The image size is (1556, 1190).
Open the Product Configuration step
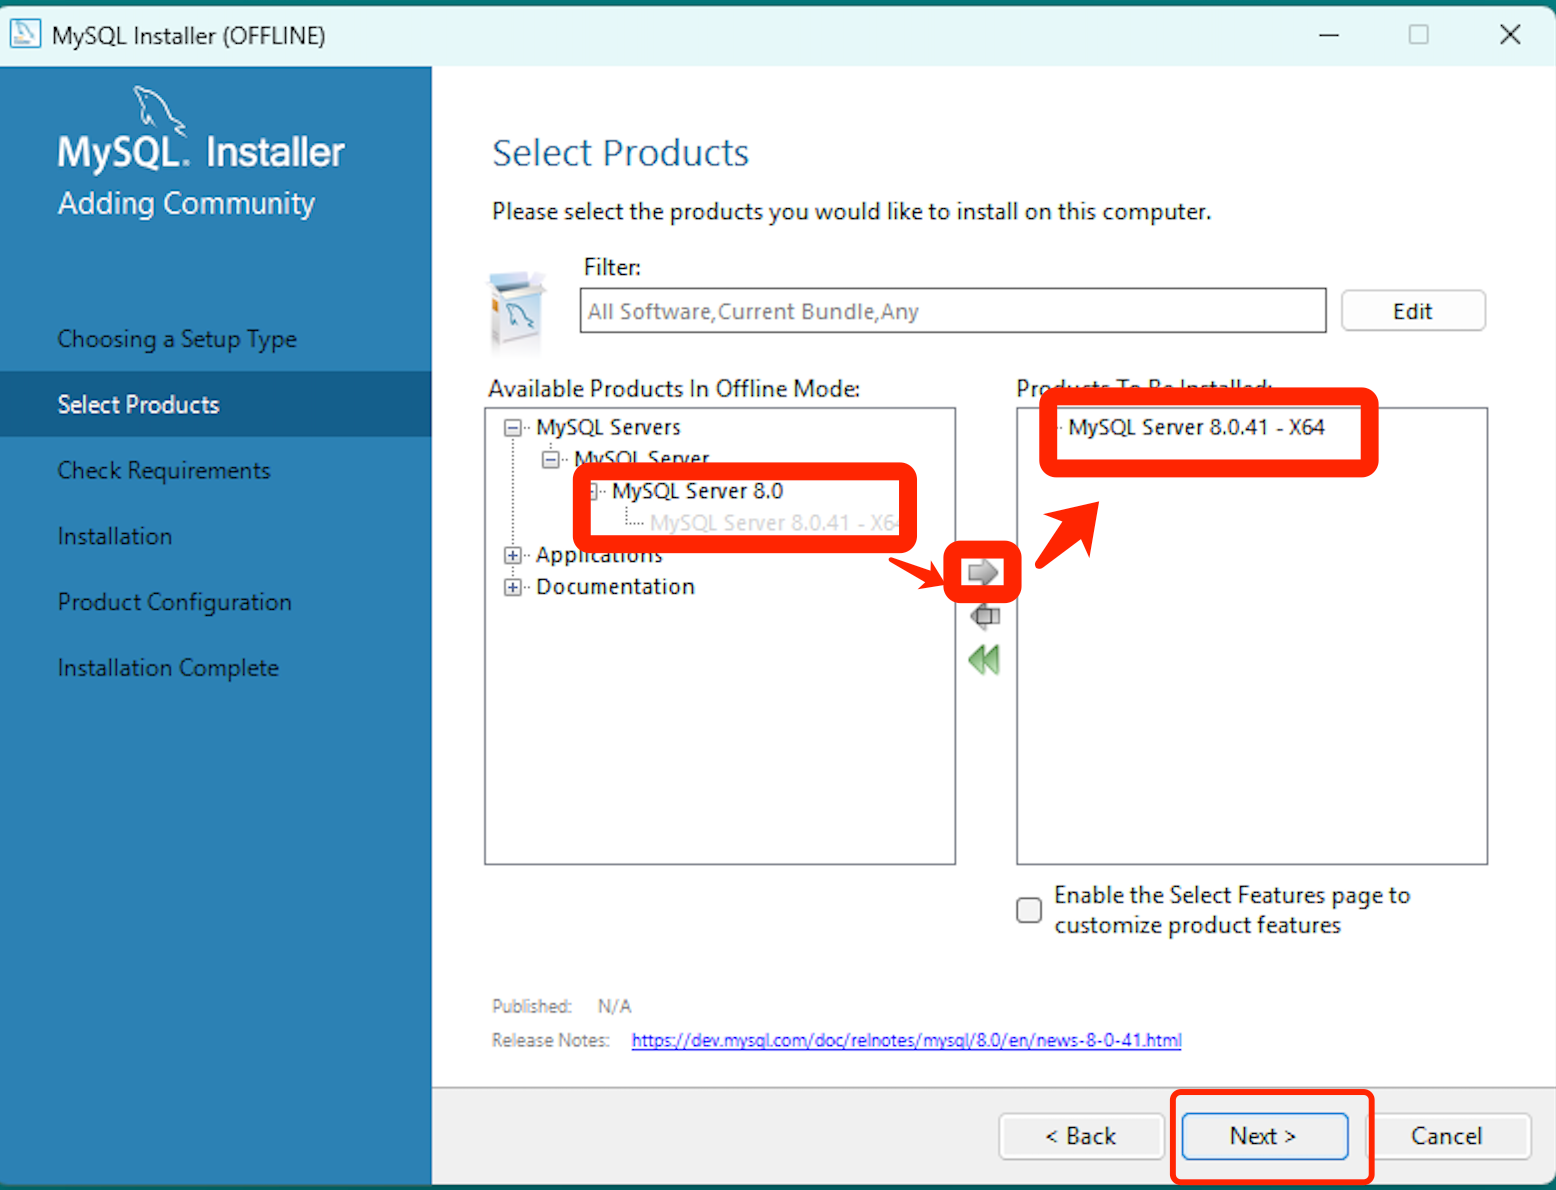[175, 602]
